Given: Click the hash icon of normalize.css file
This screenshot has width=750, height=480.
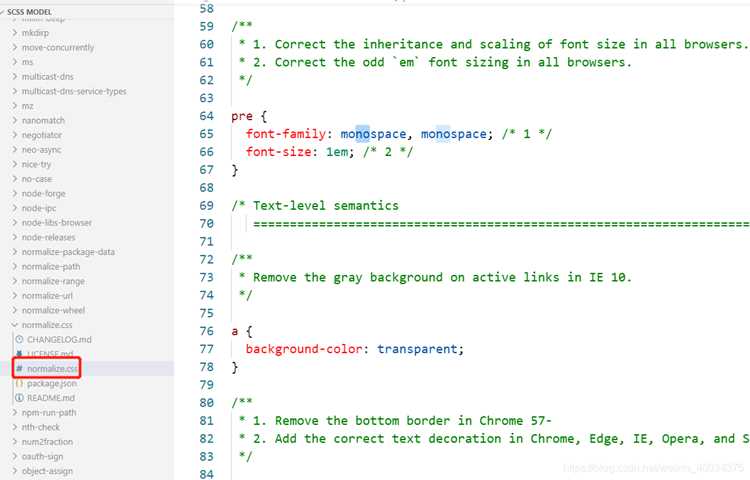Looking at the screenshot, I should point(19,369).
